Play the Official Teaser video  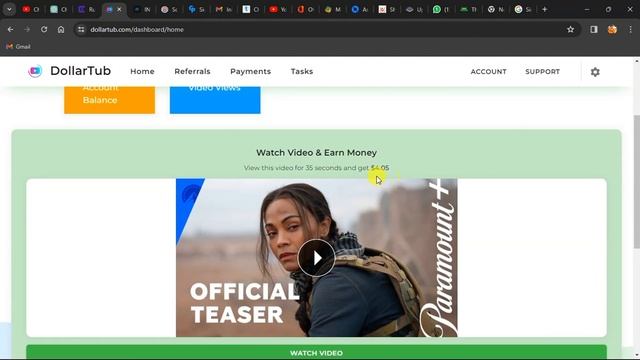(x=316, y=258)
